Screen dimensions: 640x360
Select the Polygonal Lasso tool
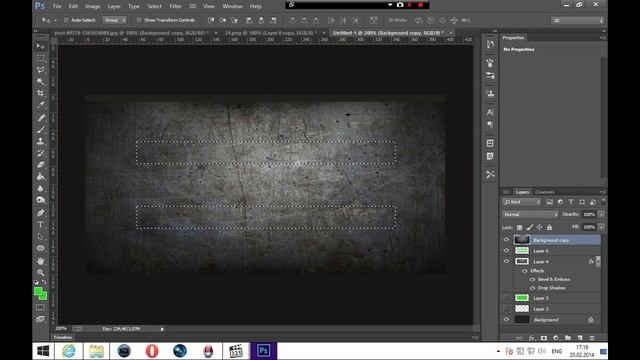point(40,70)
